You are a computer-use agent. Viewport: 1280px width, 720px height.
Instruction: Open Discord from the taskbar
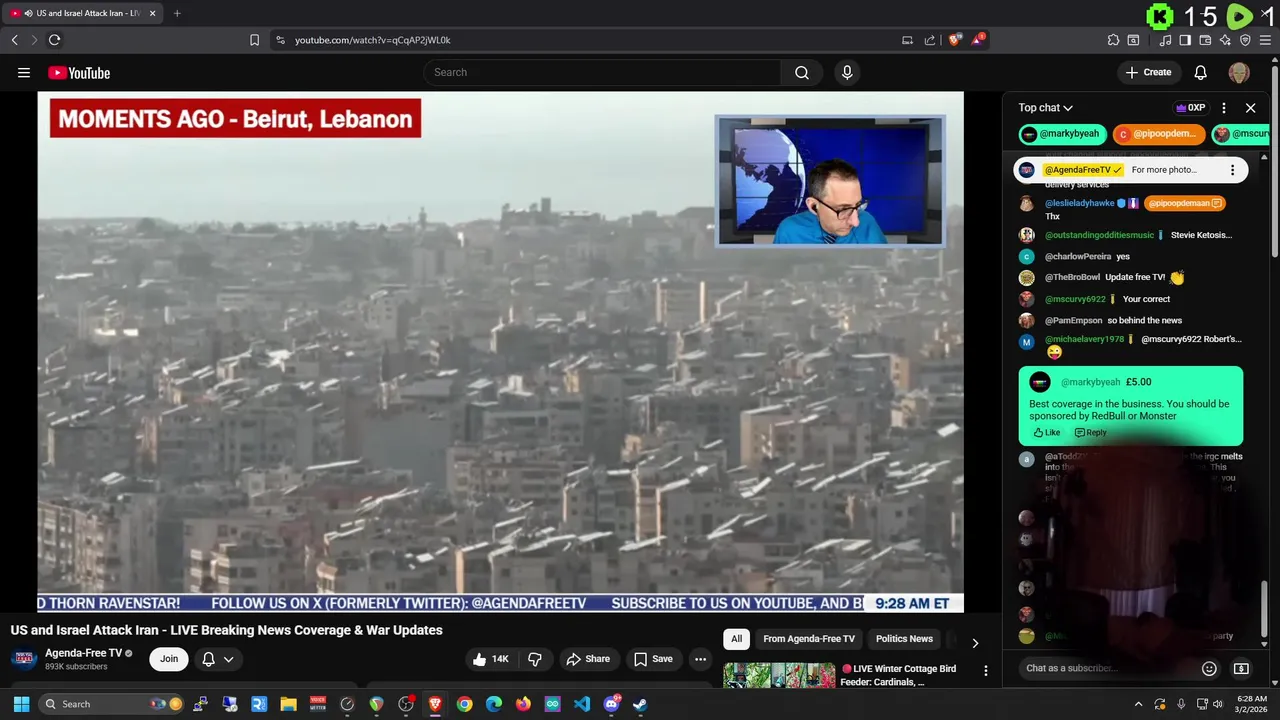click(611, 704)
